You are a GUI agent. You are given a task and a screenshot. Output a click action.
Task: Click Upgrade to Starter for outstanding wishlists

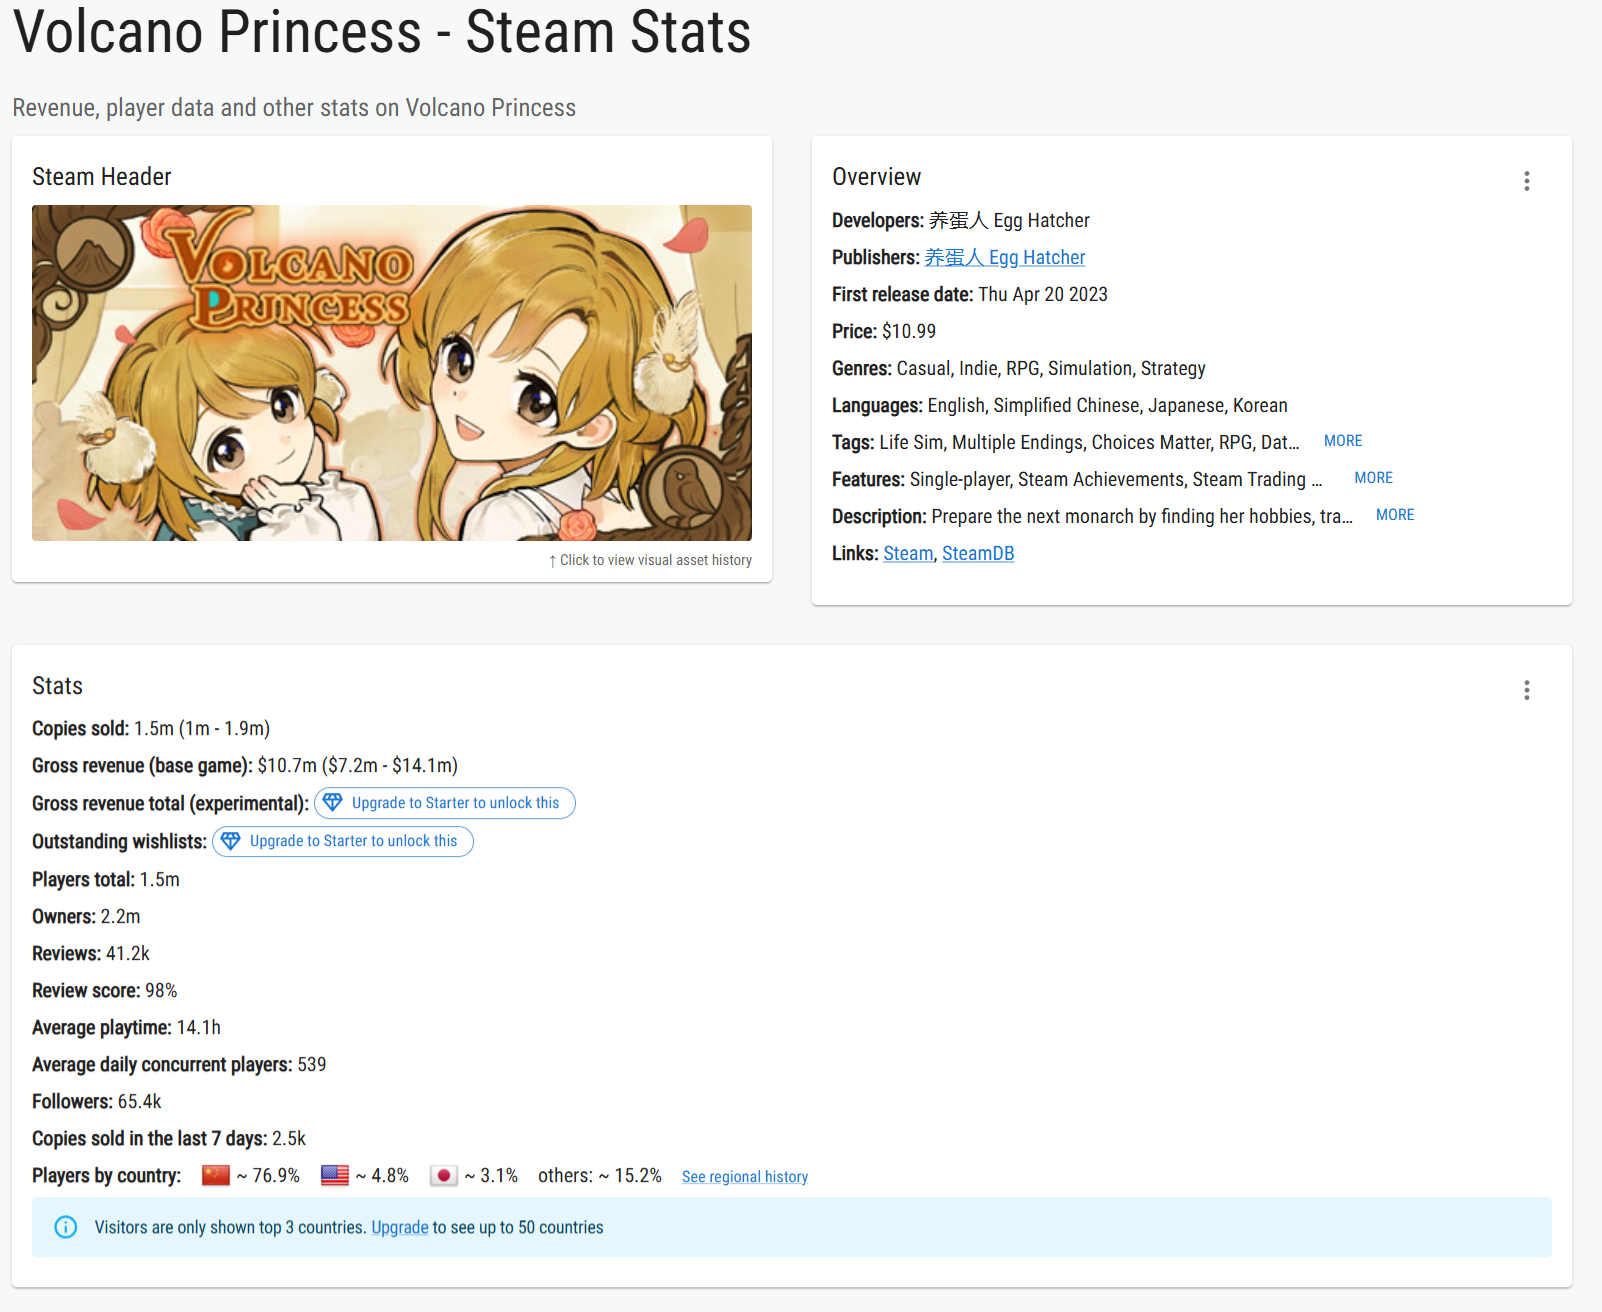point(343,841)
